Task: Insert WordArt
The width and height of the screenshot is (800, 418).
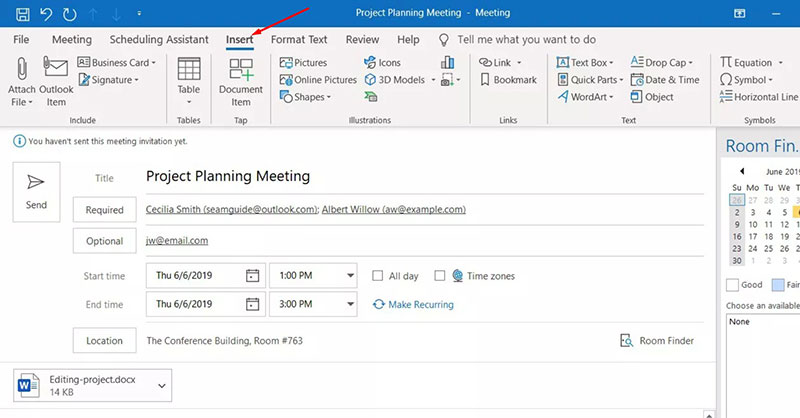Action: [585, 96]
